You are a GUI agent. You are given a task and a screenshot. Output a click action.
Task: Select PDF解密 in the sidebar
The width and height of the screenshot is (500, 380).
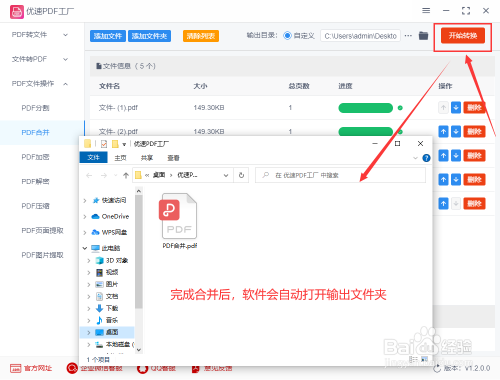(35, 182)
